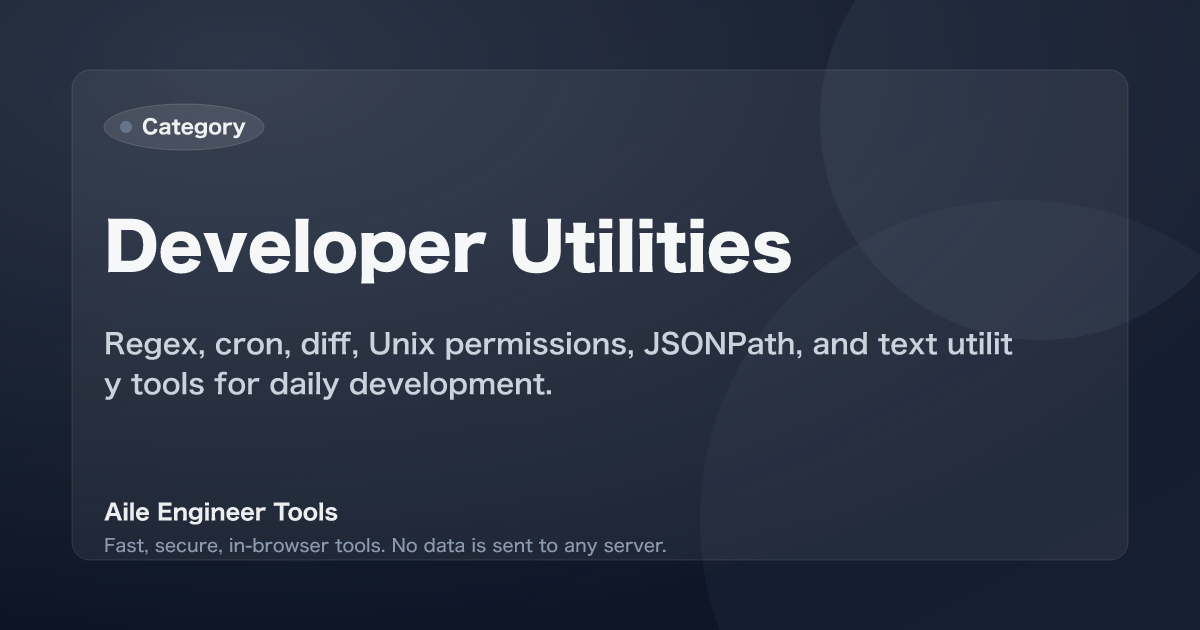1200x630 pixels.
Task: Click the description line starting 'Regex, cron, diff'
Action: pos(559,345)
